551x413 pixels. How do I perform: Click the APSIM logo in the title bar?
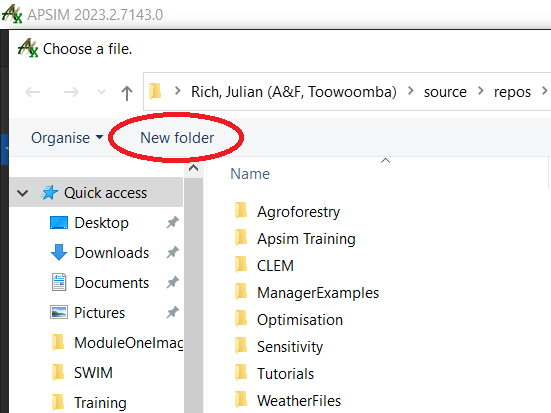12,14
